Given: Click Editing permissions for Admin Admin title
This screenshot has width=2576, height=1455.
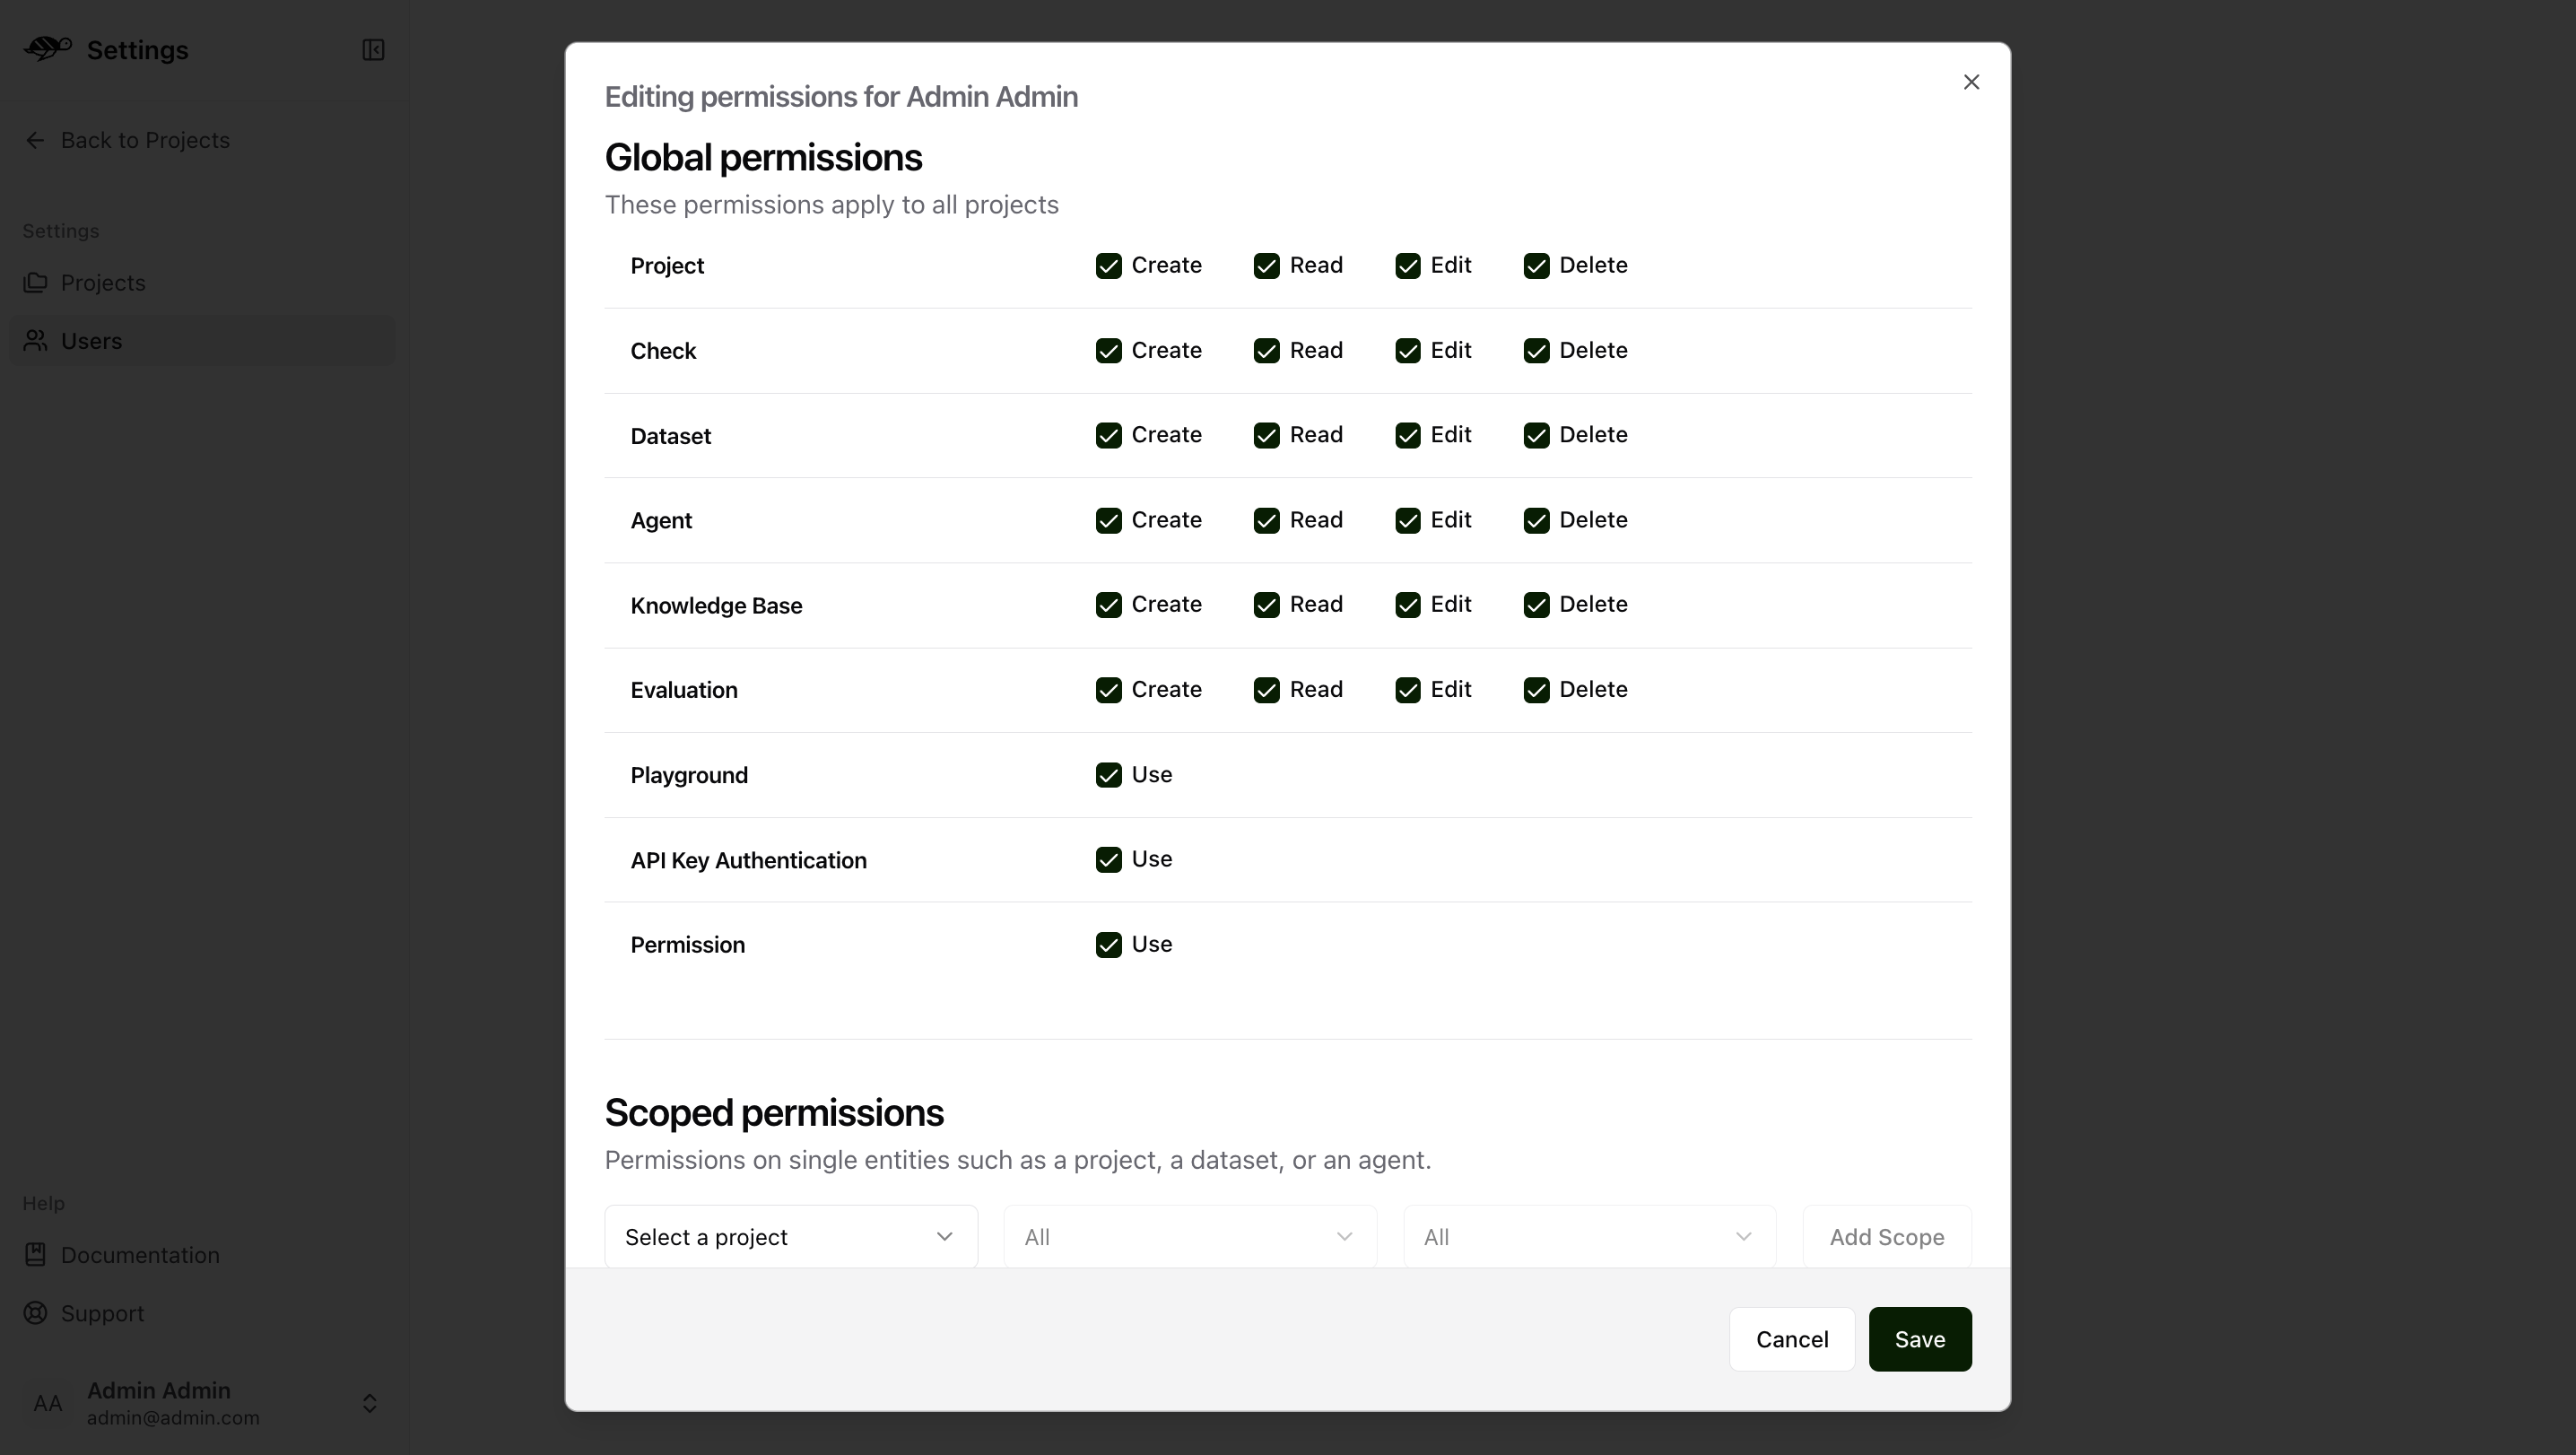Looking at the screenshot, I should pyautogui.click(x=841, y=97).
